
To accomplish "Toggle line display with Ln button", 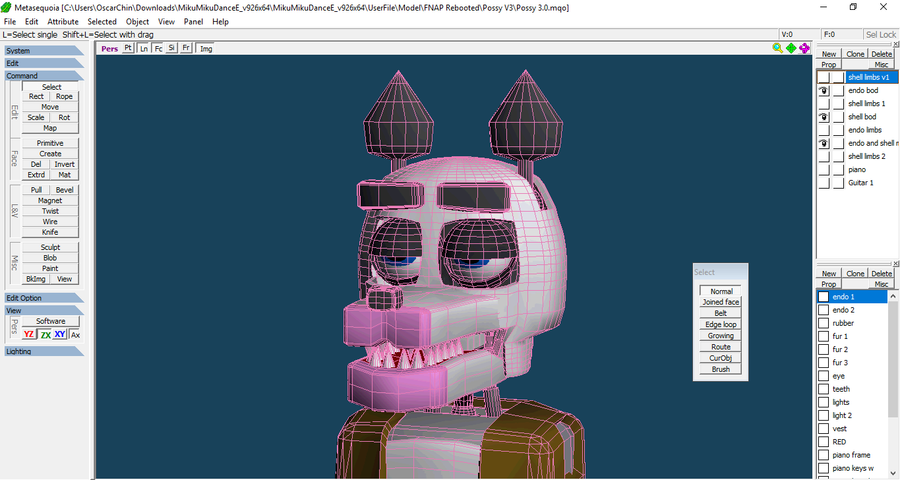I will pyautogui.click(x=143, y=48).
